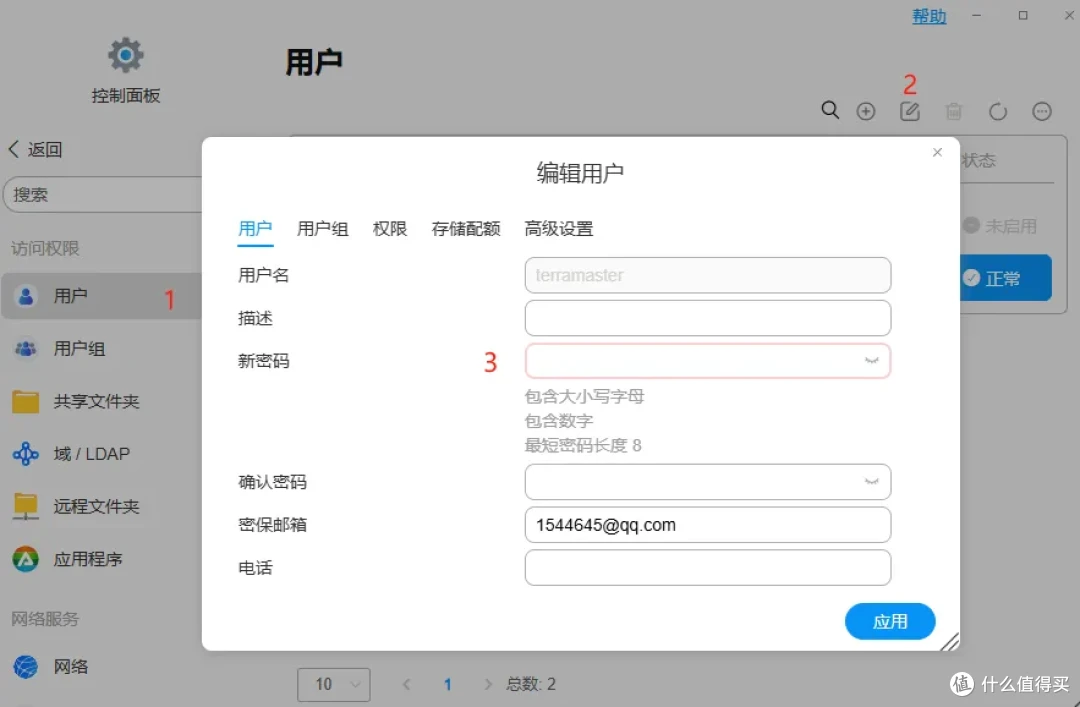Click the 密保邮箱 email field
Image resolution: width=1080 pixels, height=707 pixels.
(707, 525)
